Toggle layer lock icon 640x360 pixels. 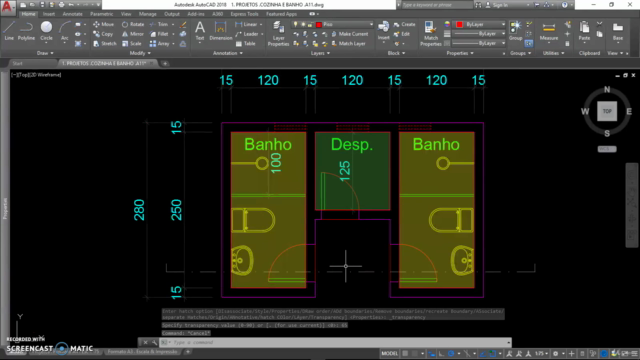point(310,24)
